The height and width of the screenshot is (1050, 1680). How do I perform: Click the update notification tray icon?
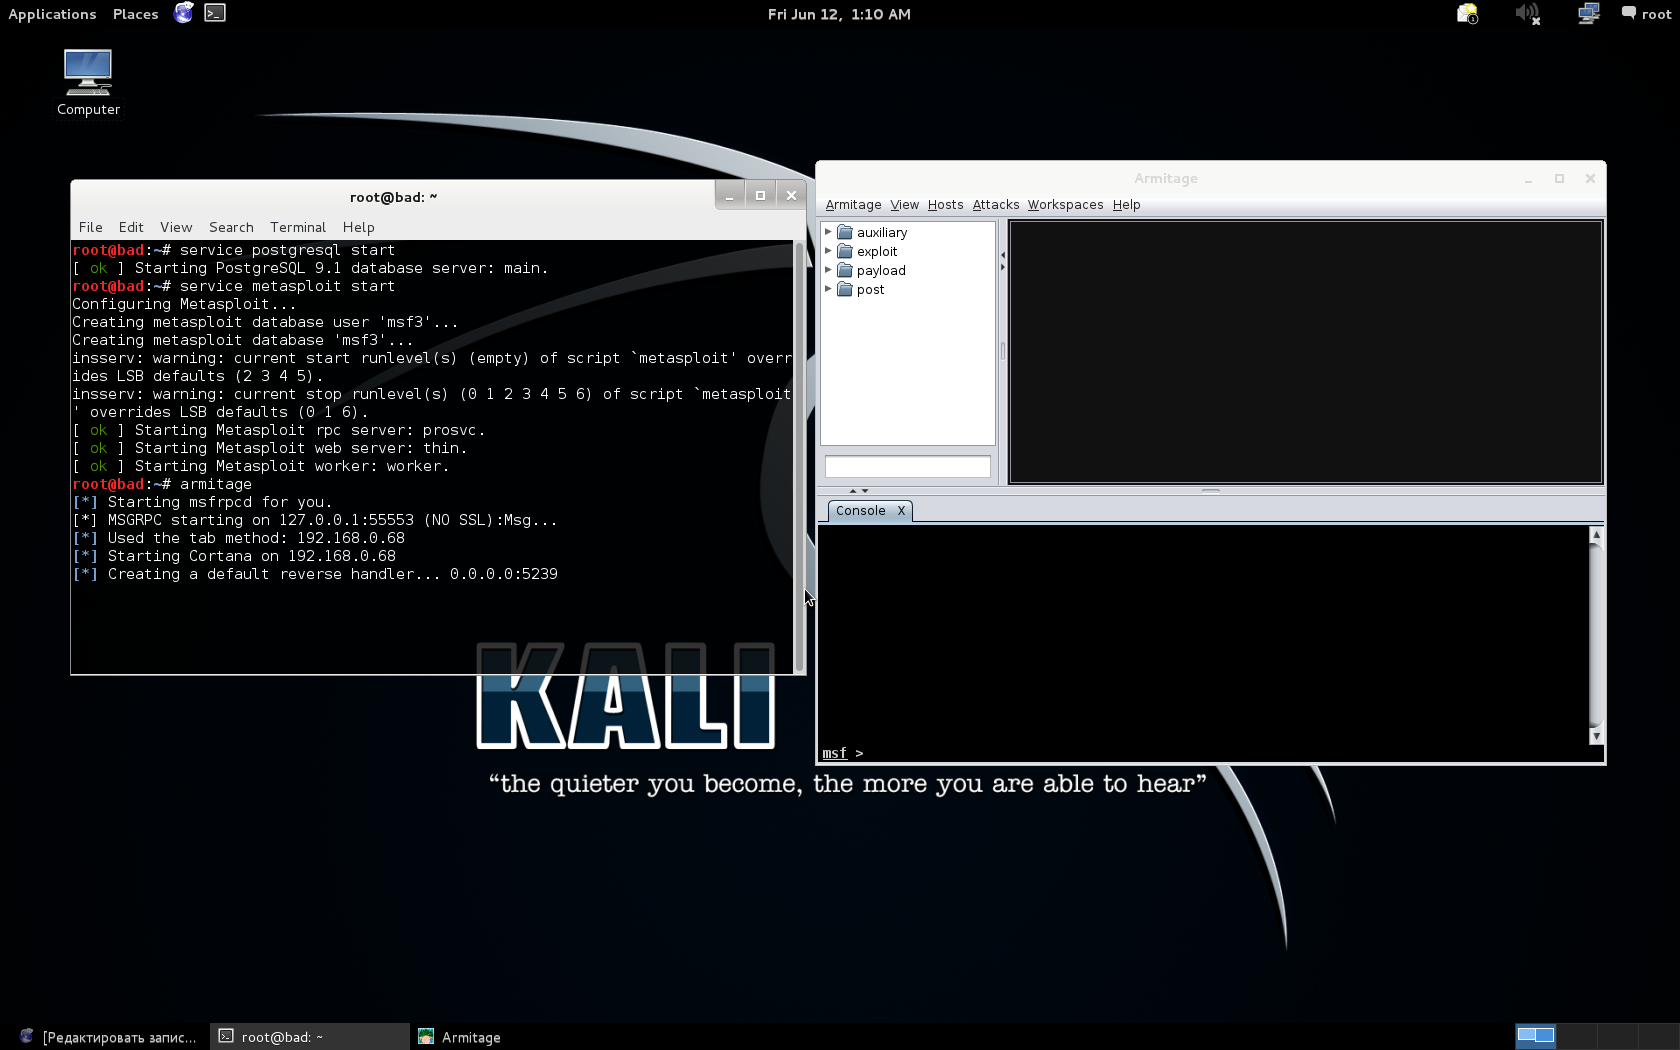1467,13
